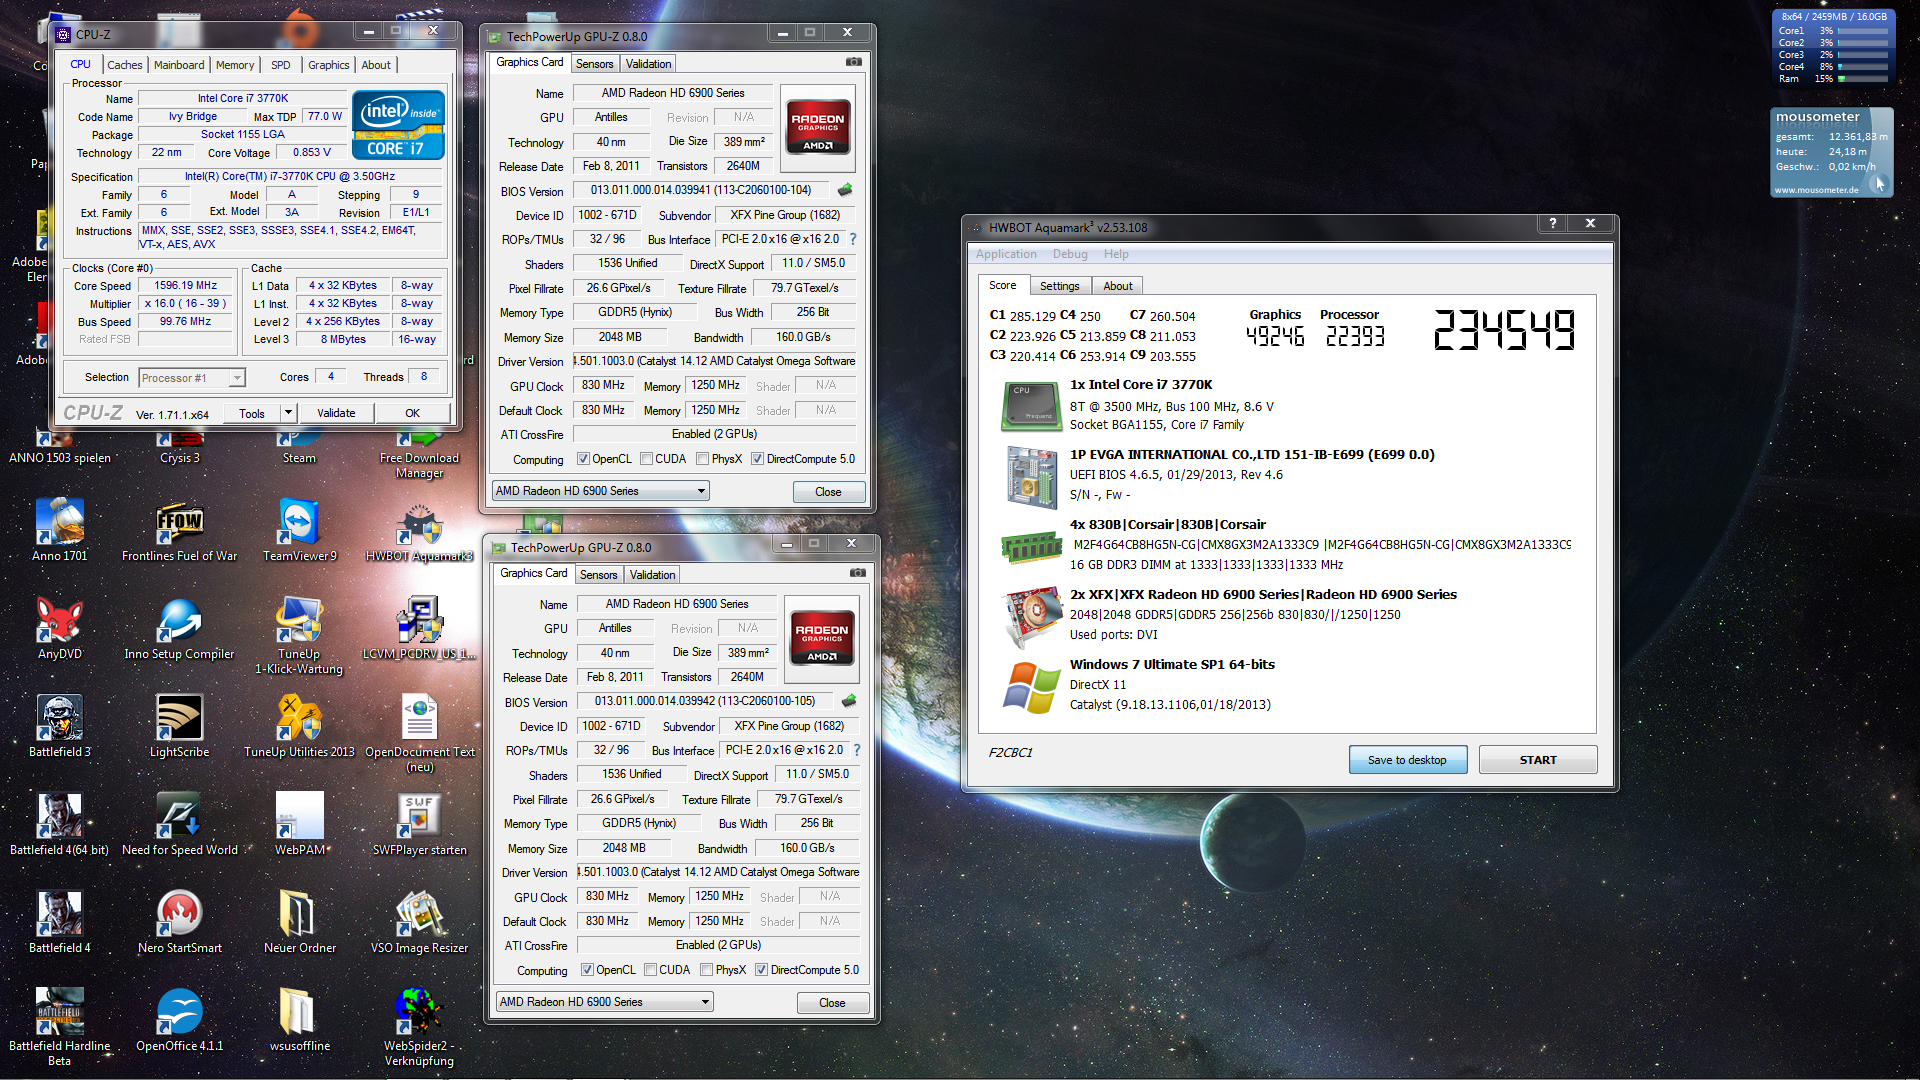The height and width of the screenshot is (1080, 1920).
Task: Launch TuneUp 1-Klick-Wartung icon
Action: [299, 634]
